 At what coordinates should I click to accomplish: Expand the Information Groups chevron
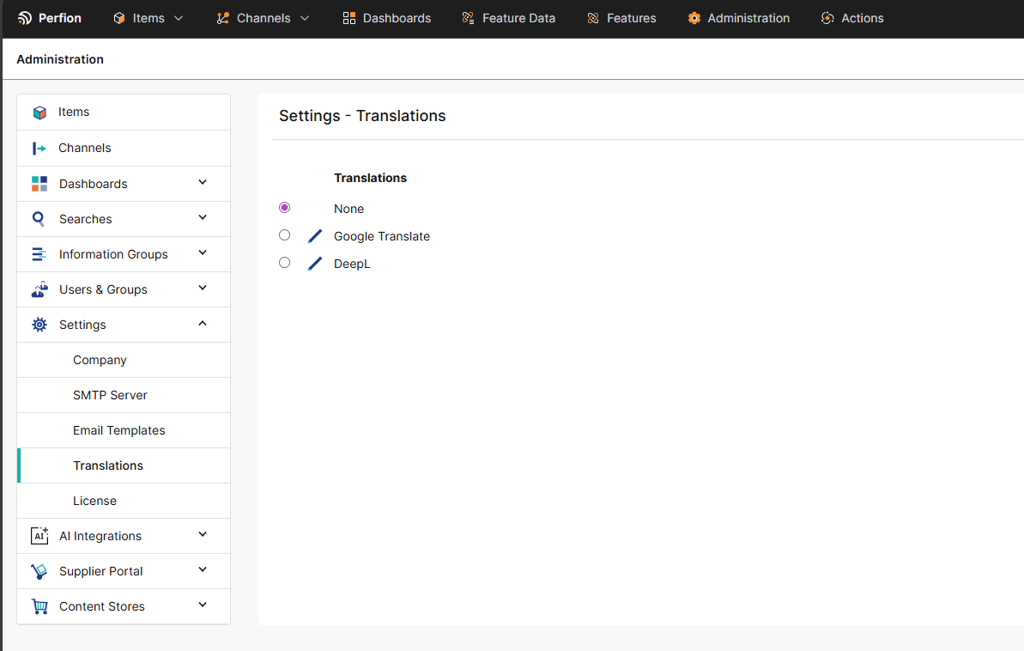click(x=202, y=253)
